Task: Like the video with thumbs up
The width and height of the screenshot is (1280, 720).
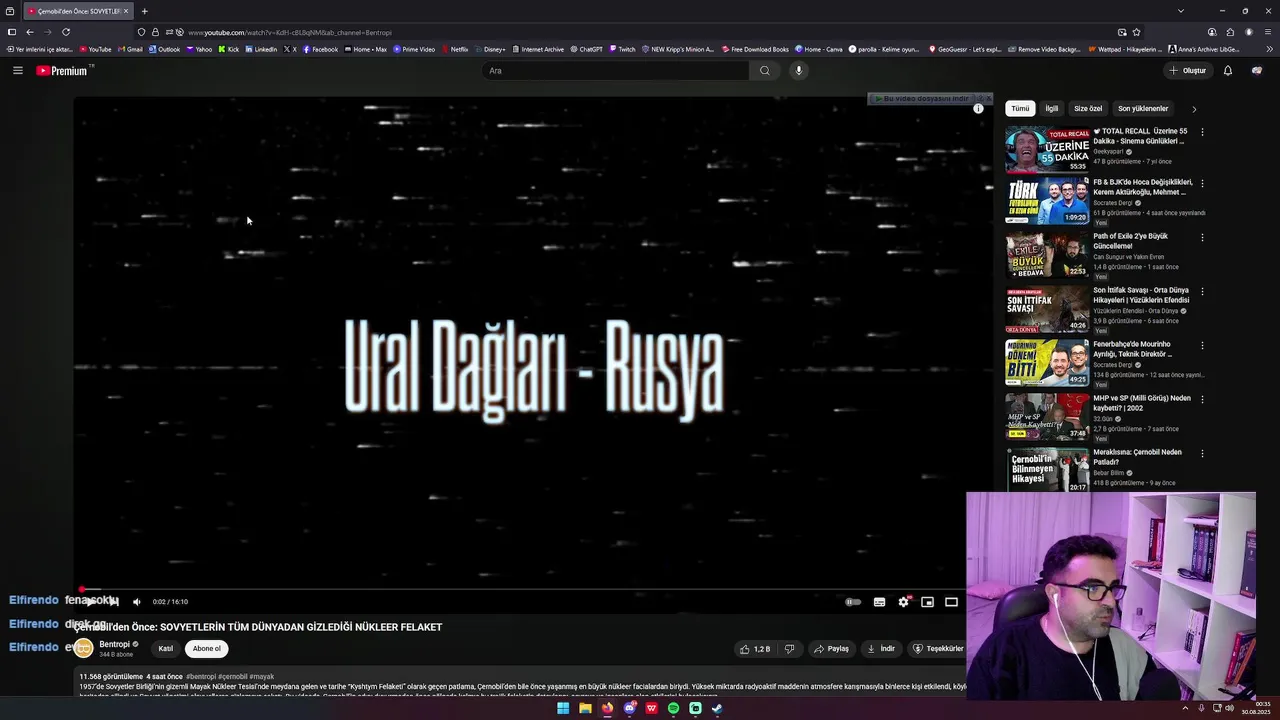Action: pyautogui.click(x=754, y=649)
